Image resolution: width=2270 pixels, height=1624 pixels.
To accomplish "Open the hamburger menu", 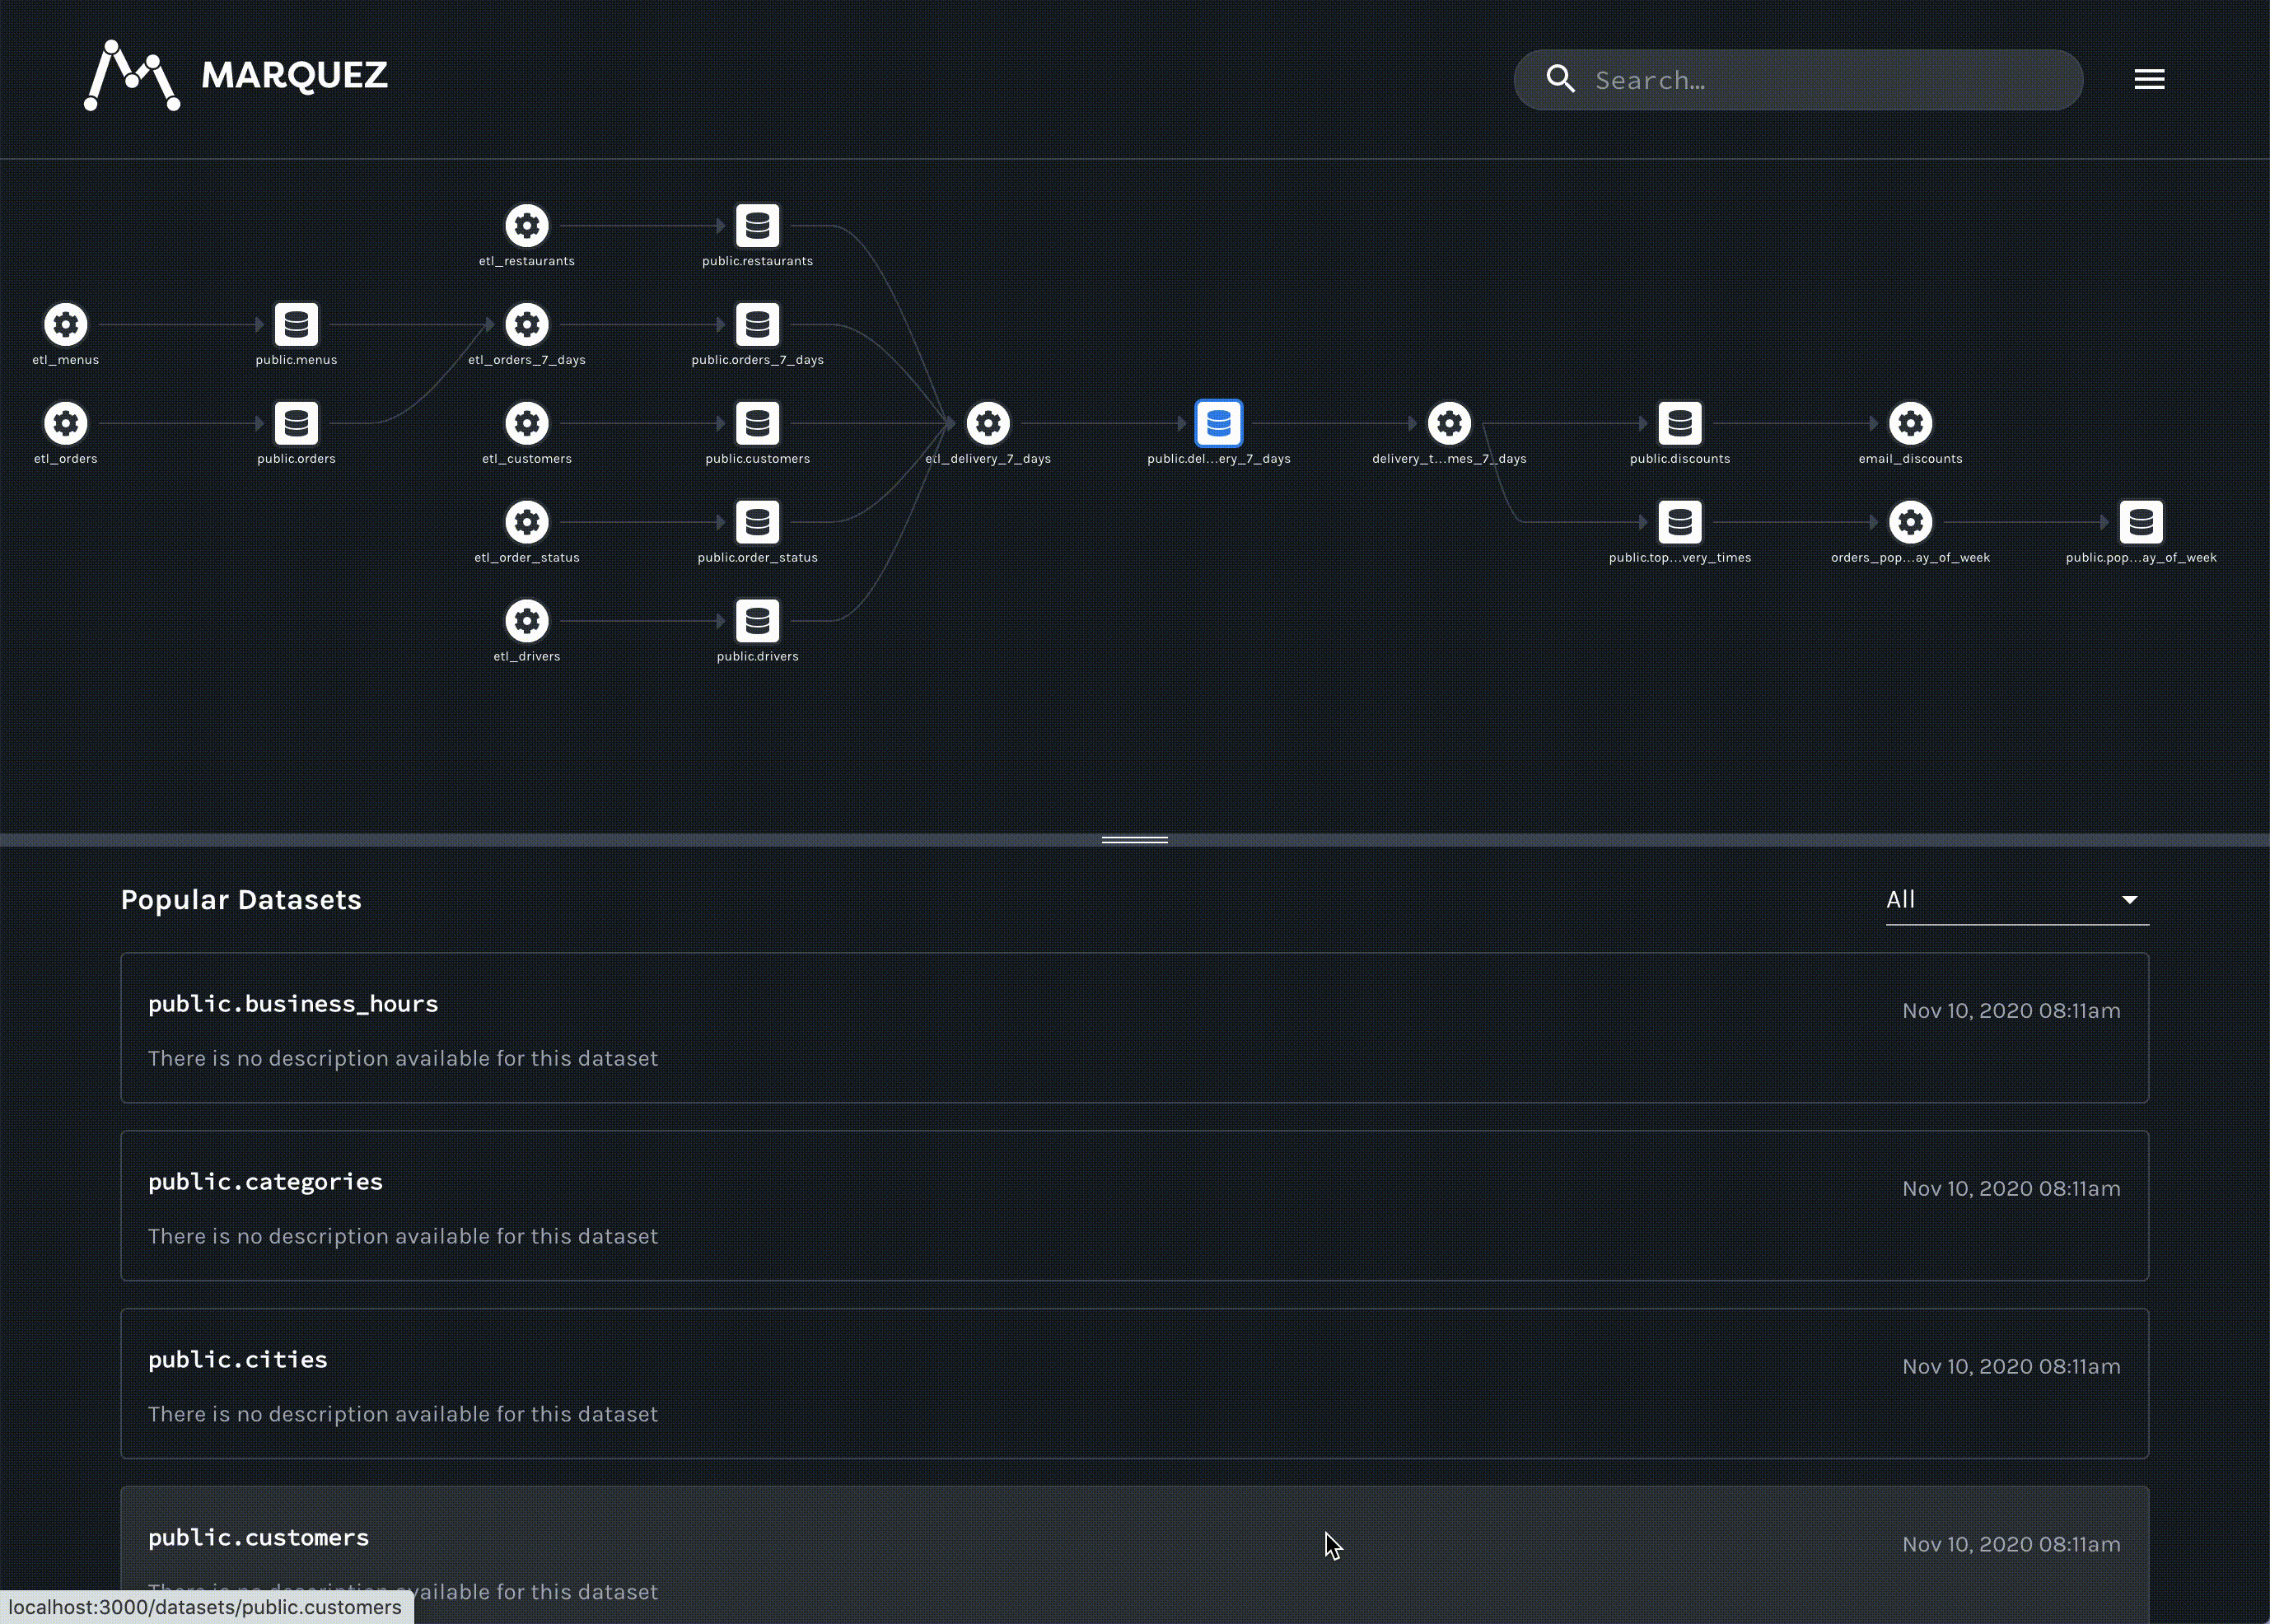I will 2148,80.
